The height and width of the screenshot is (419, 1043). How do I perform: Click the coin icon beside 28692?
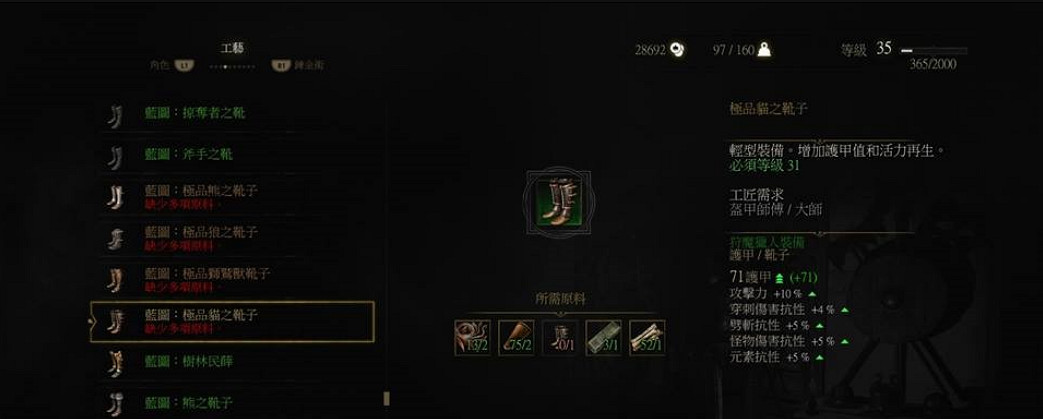[x=677, y=50]
